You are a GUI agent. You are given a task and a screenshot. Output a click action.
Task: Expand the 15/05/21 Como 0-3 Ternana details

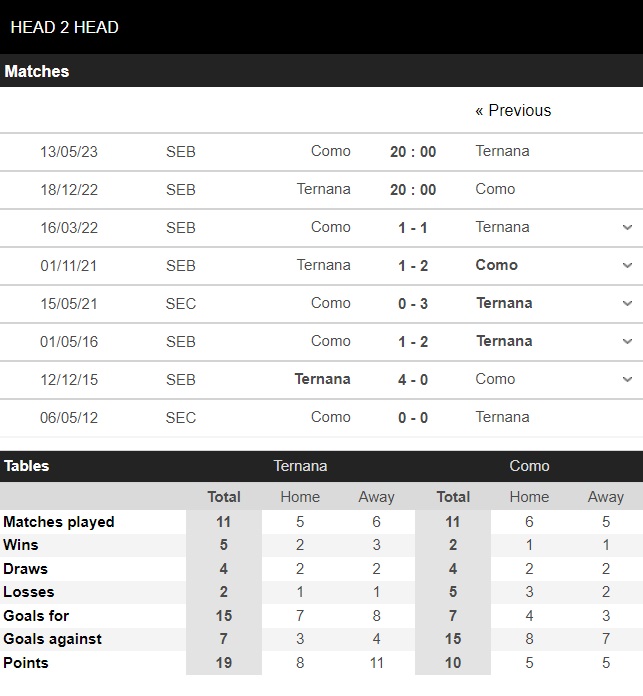[x=627, y=304]
